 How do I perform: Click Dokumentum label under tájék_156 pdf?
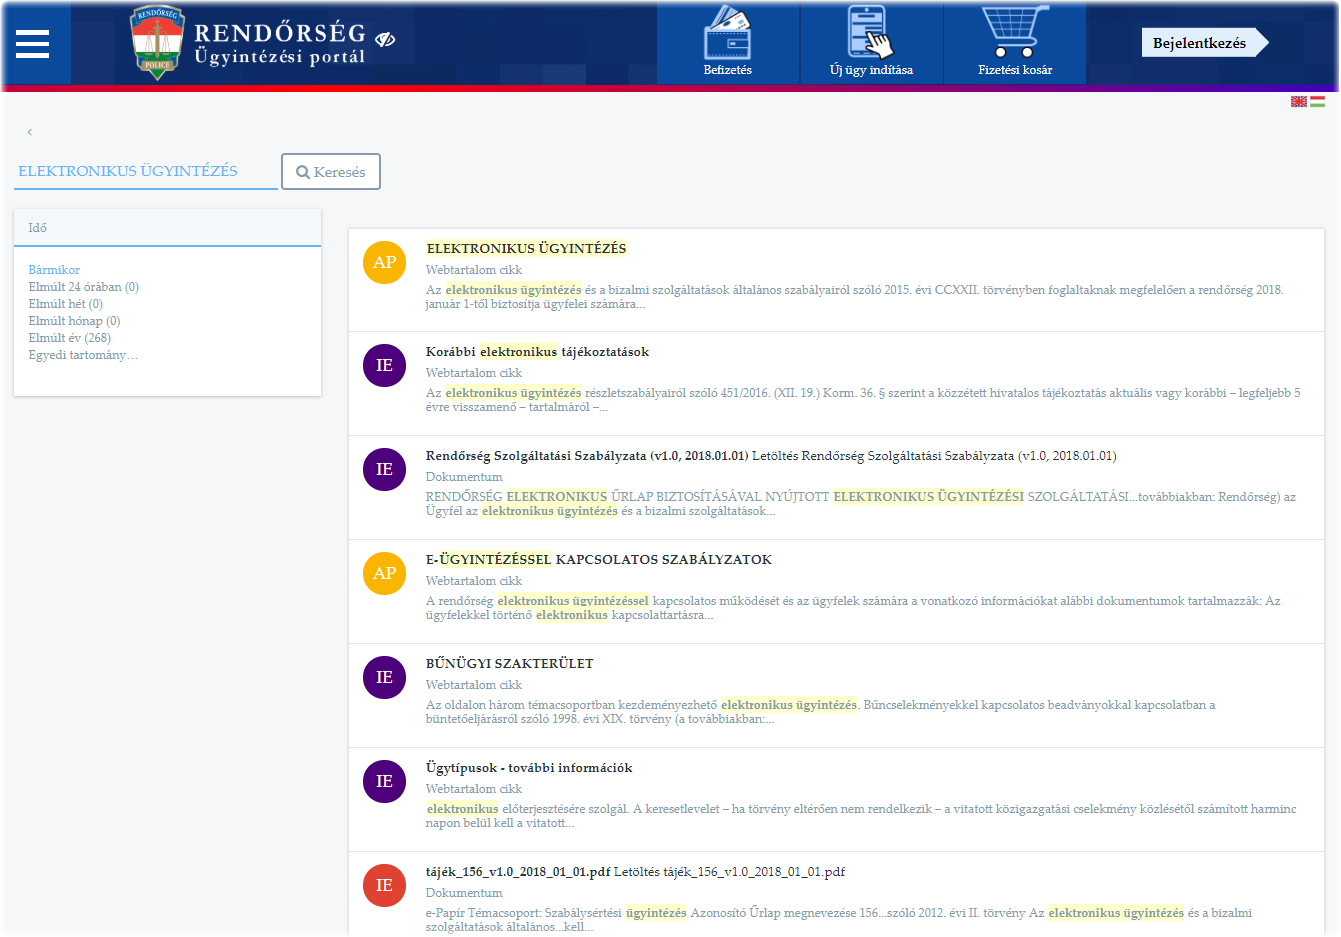click(464, 893)
